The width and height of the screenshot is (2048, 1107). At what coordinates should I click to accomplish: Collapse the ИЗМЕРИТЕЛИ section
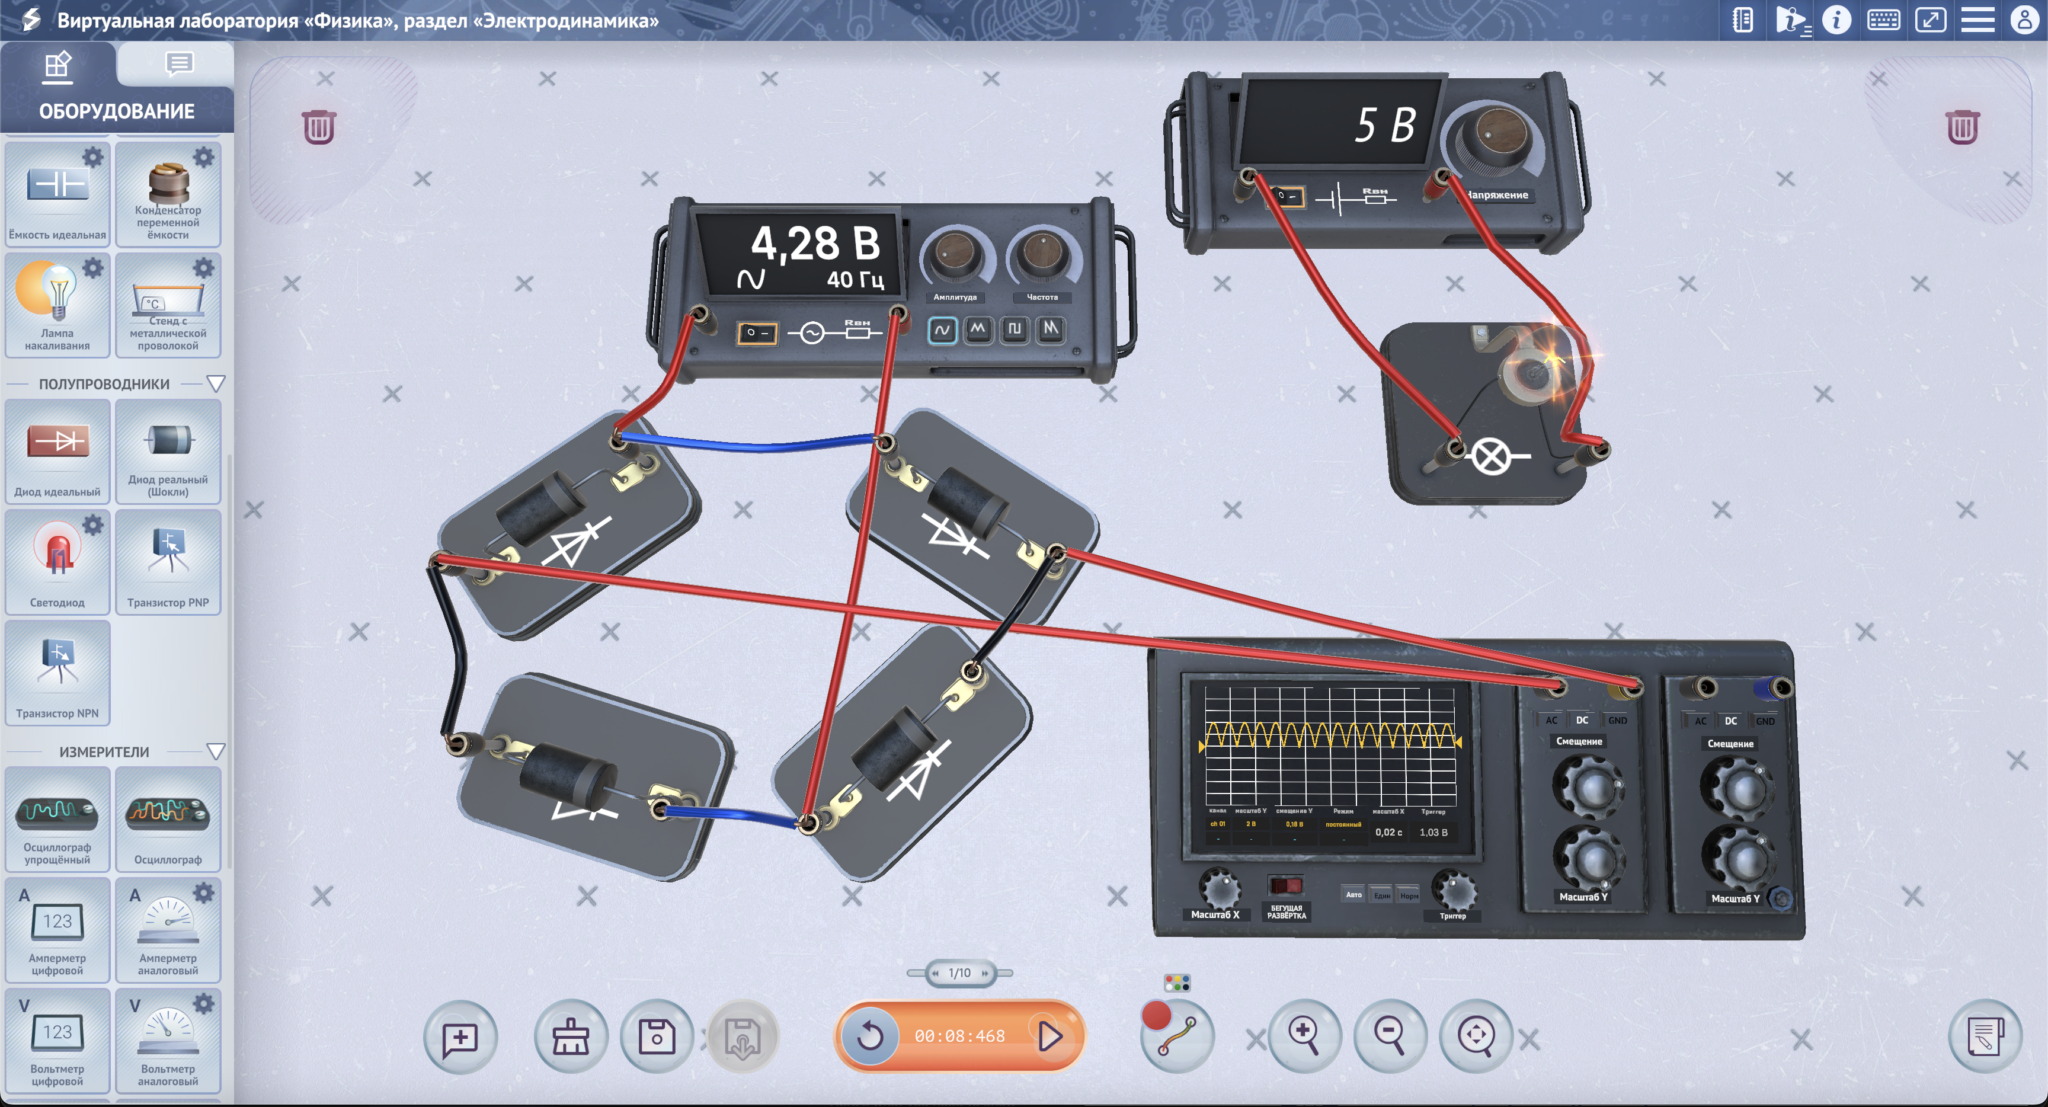tap(215, 752)
